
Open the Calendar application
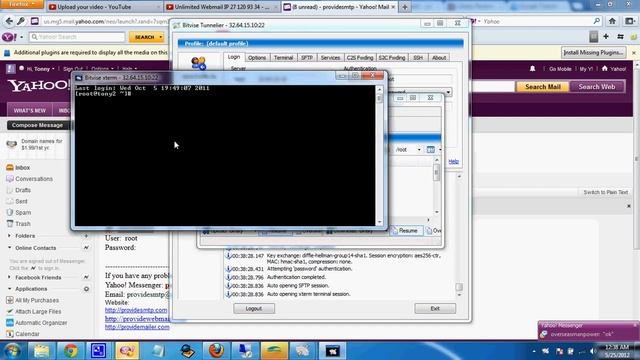click(x=27, y=334)
